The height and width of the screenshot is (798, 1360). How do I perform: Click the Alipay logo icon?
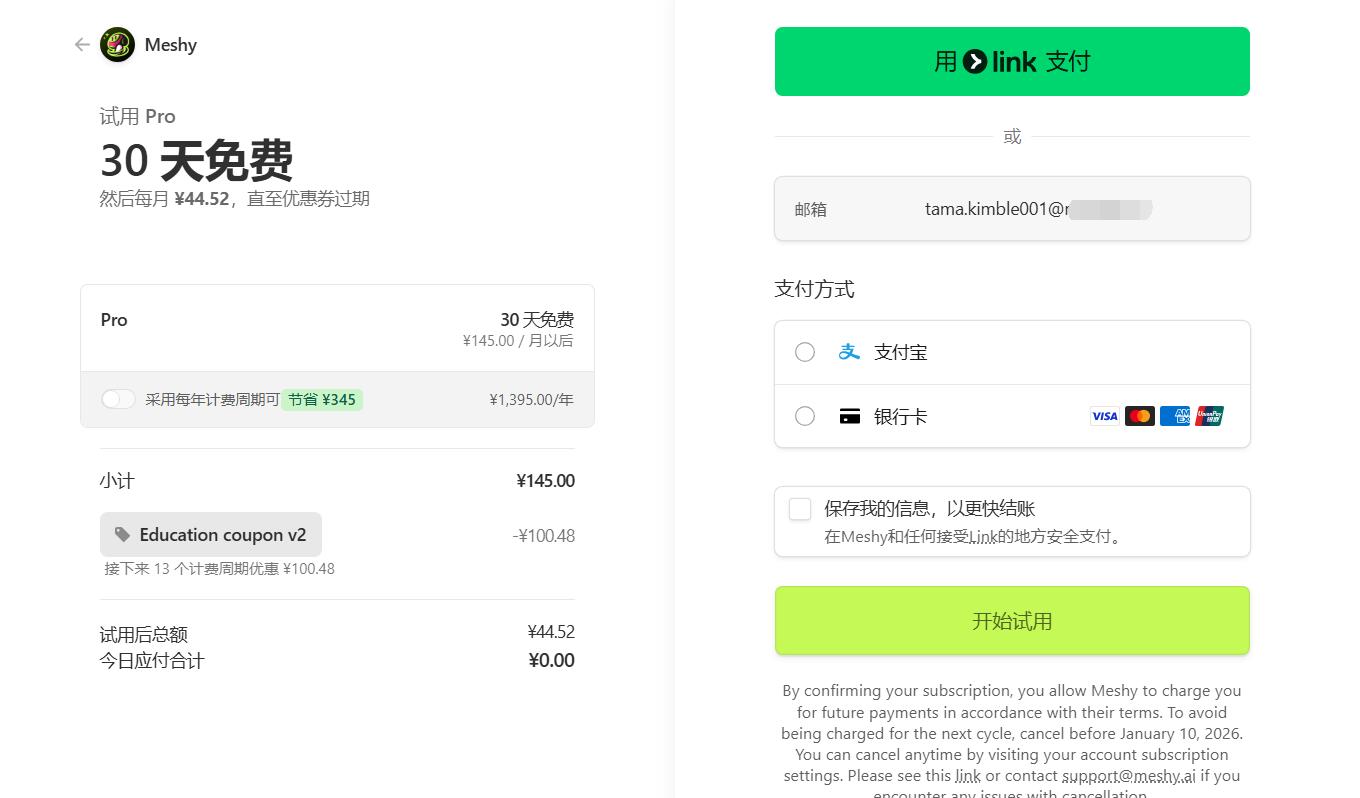click(849, 352)
